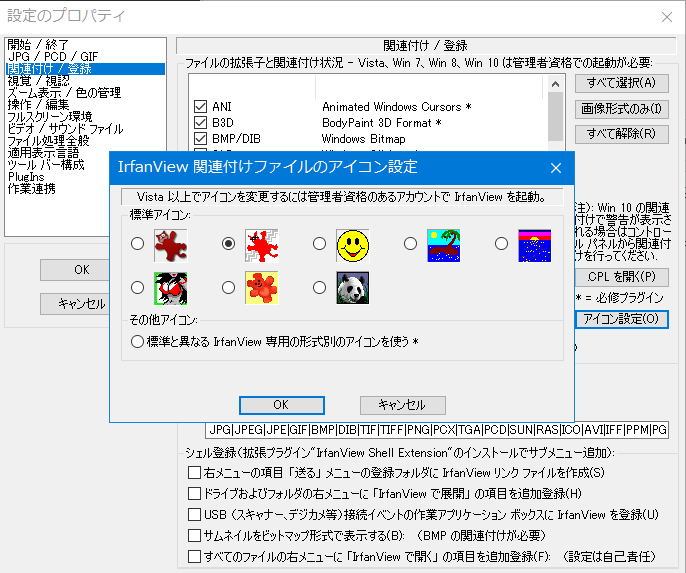Enable 「送る」メニュー link file checkbox (S)
This screenshot has width=686, height=573.
coord(194,472)
